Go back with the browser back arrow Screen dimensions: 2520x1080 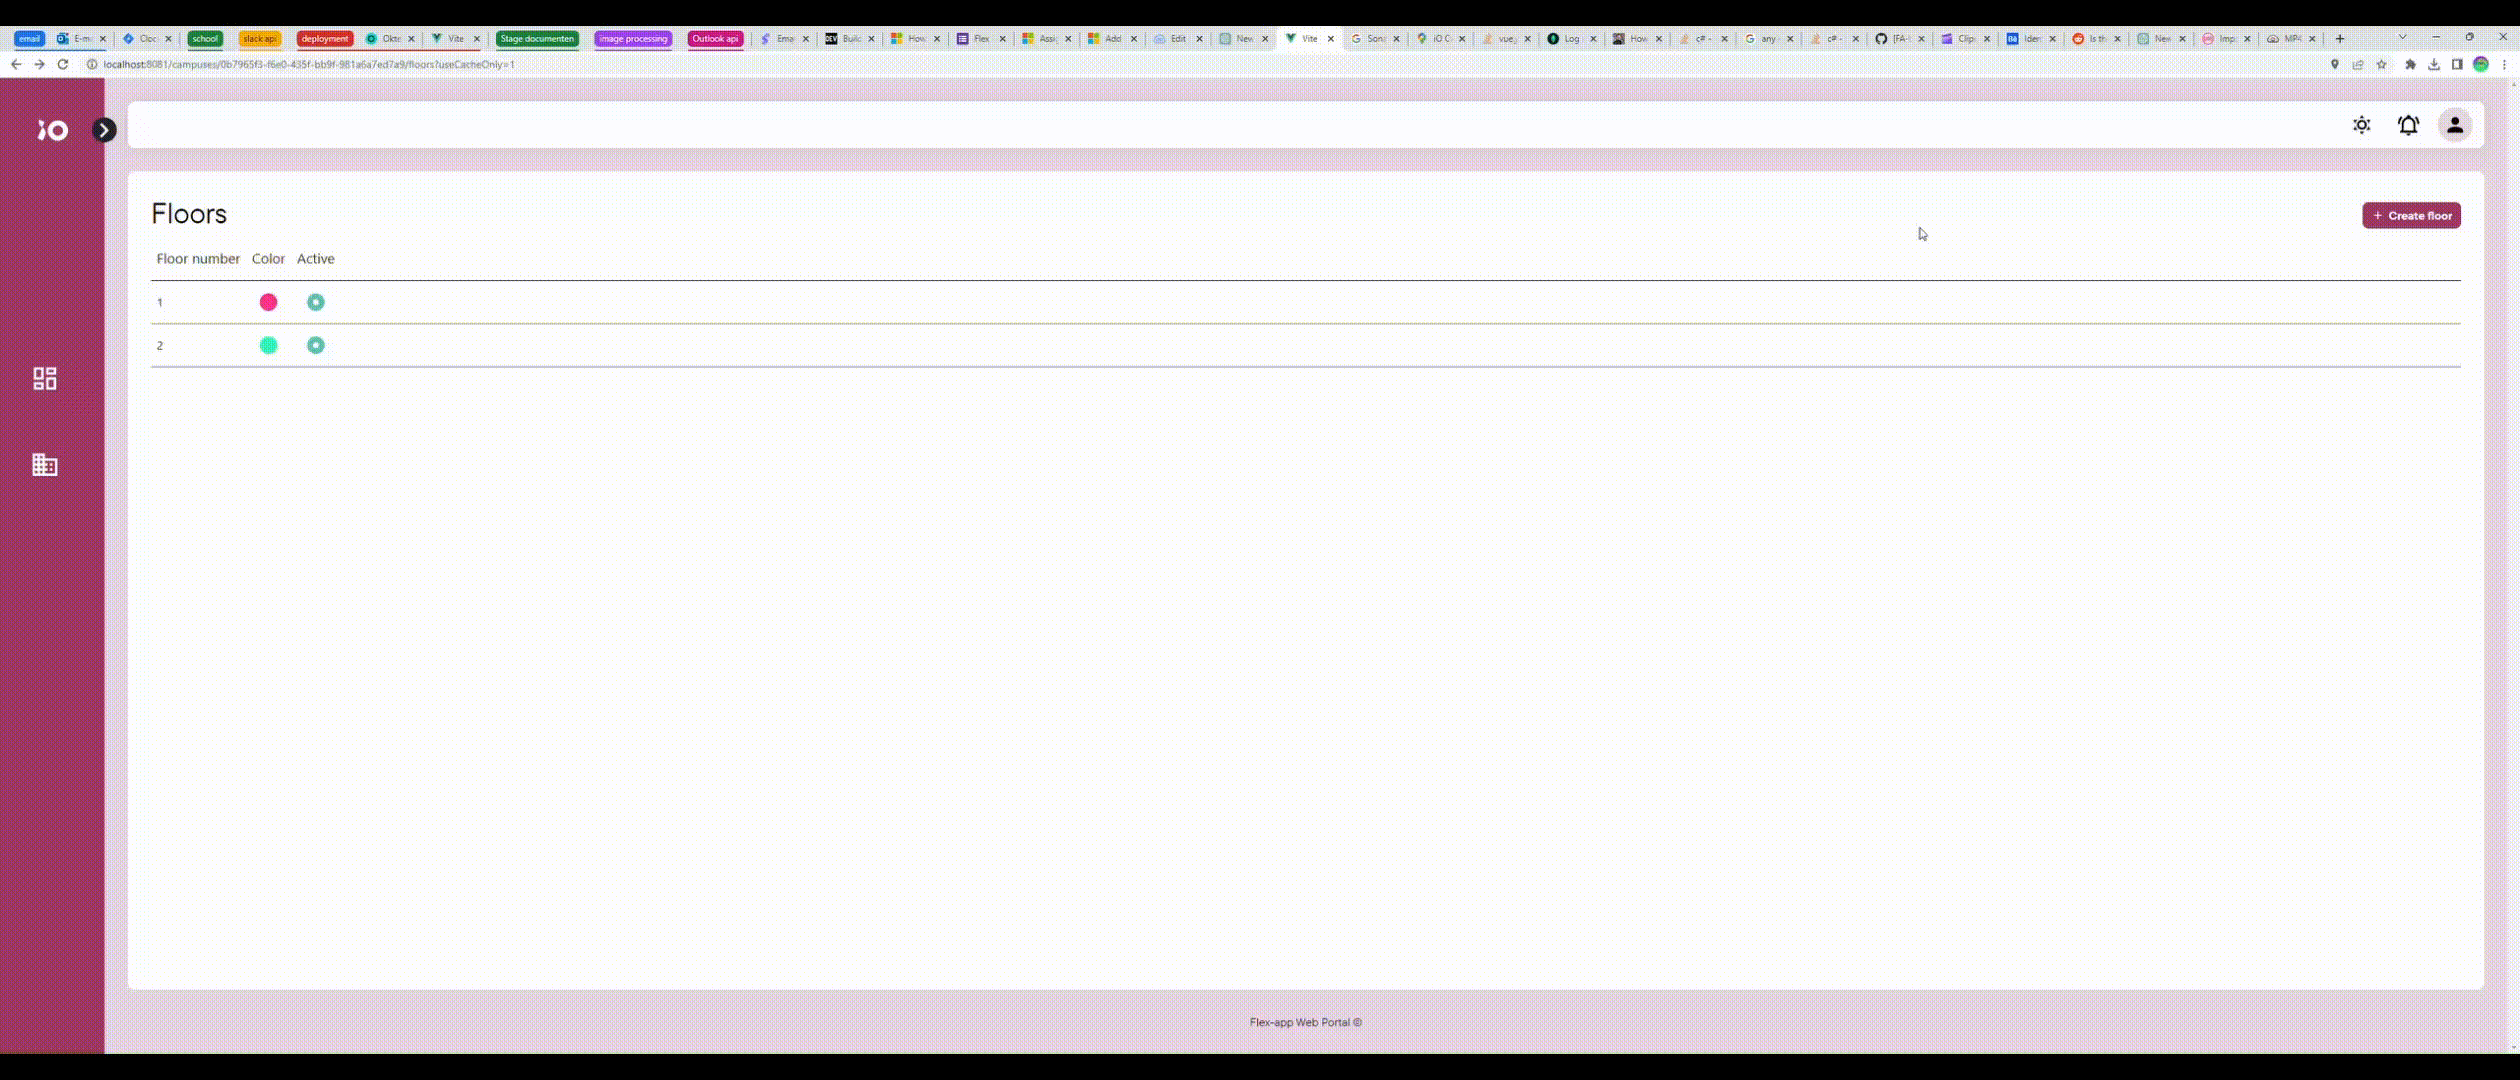pos(16,64)
